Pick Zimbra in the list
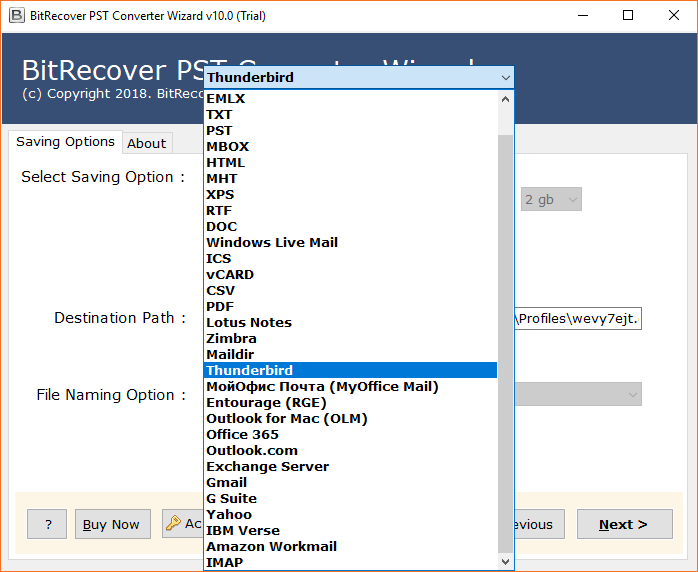 [350, 339]
